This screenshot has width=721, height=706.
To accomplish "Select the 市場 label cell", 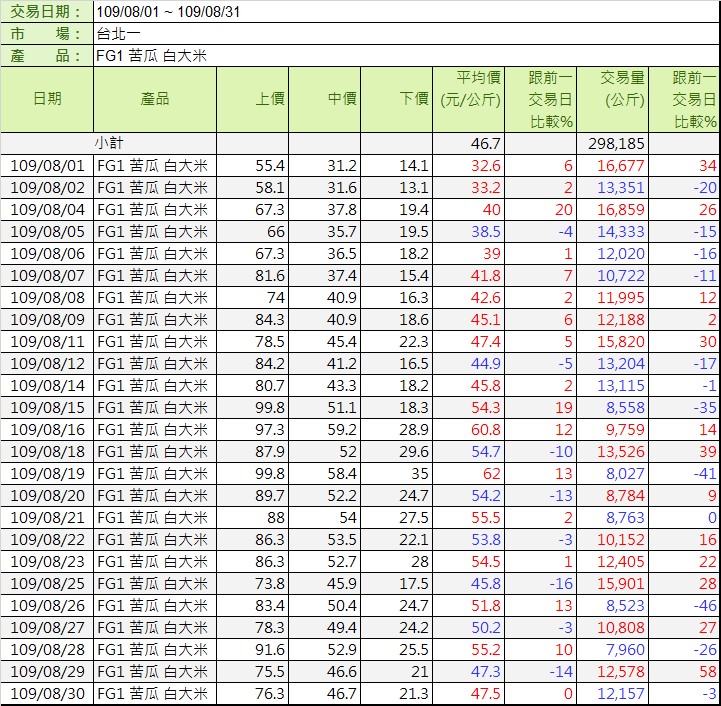I will click(x=46, y=34).
